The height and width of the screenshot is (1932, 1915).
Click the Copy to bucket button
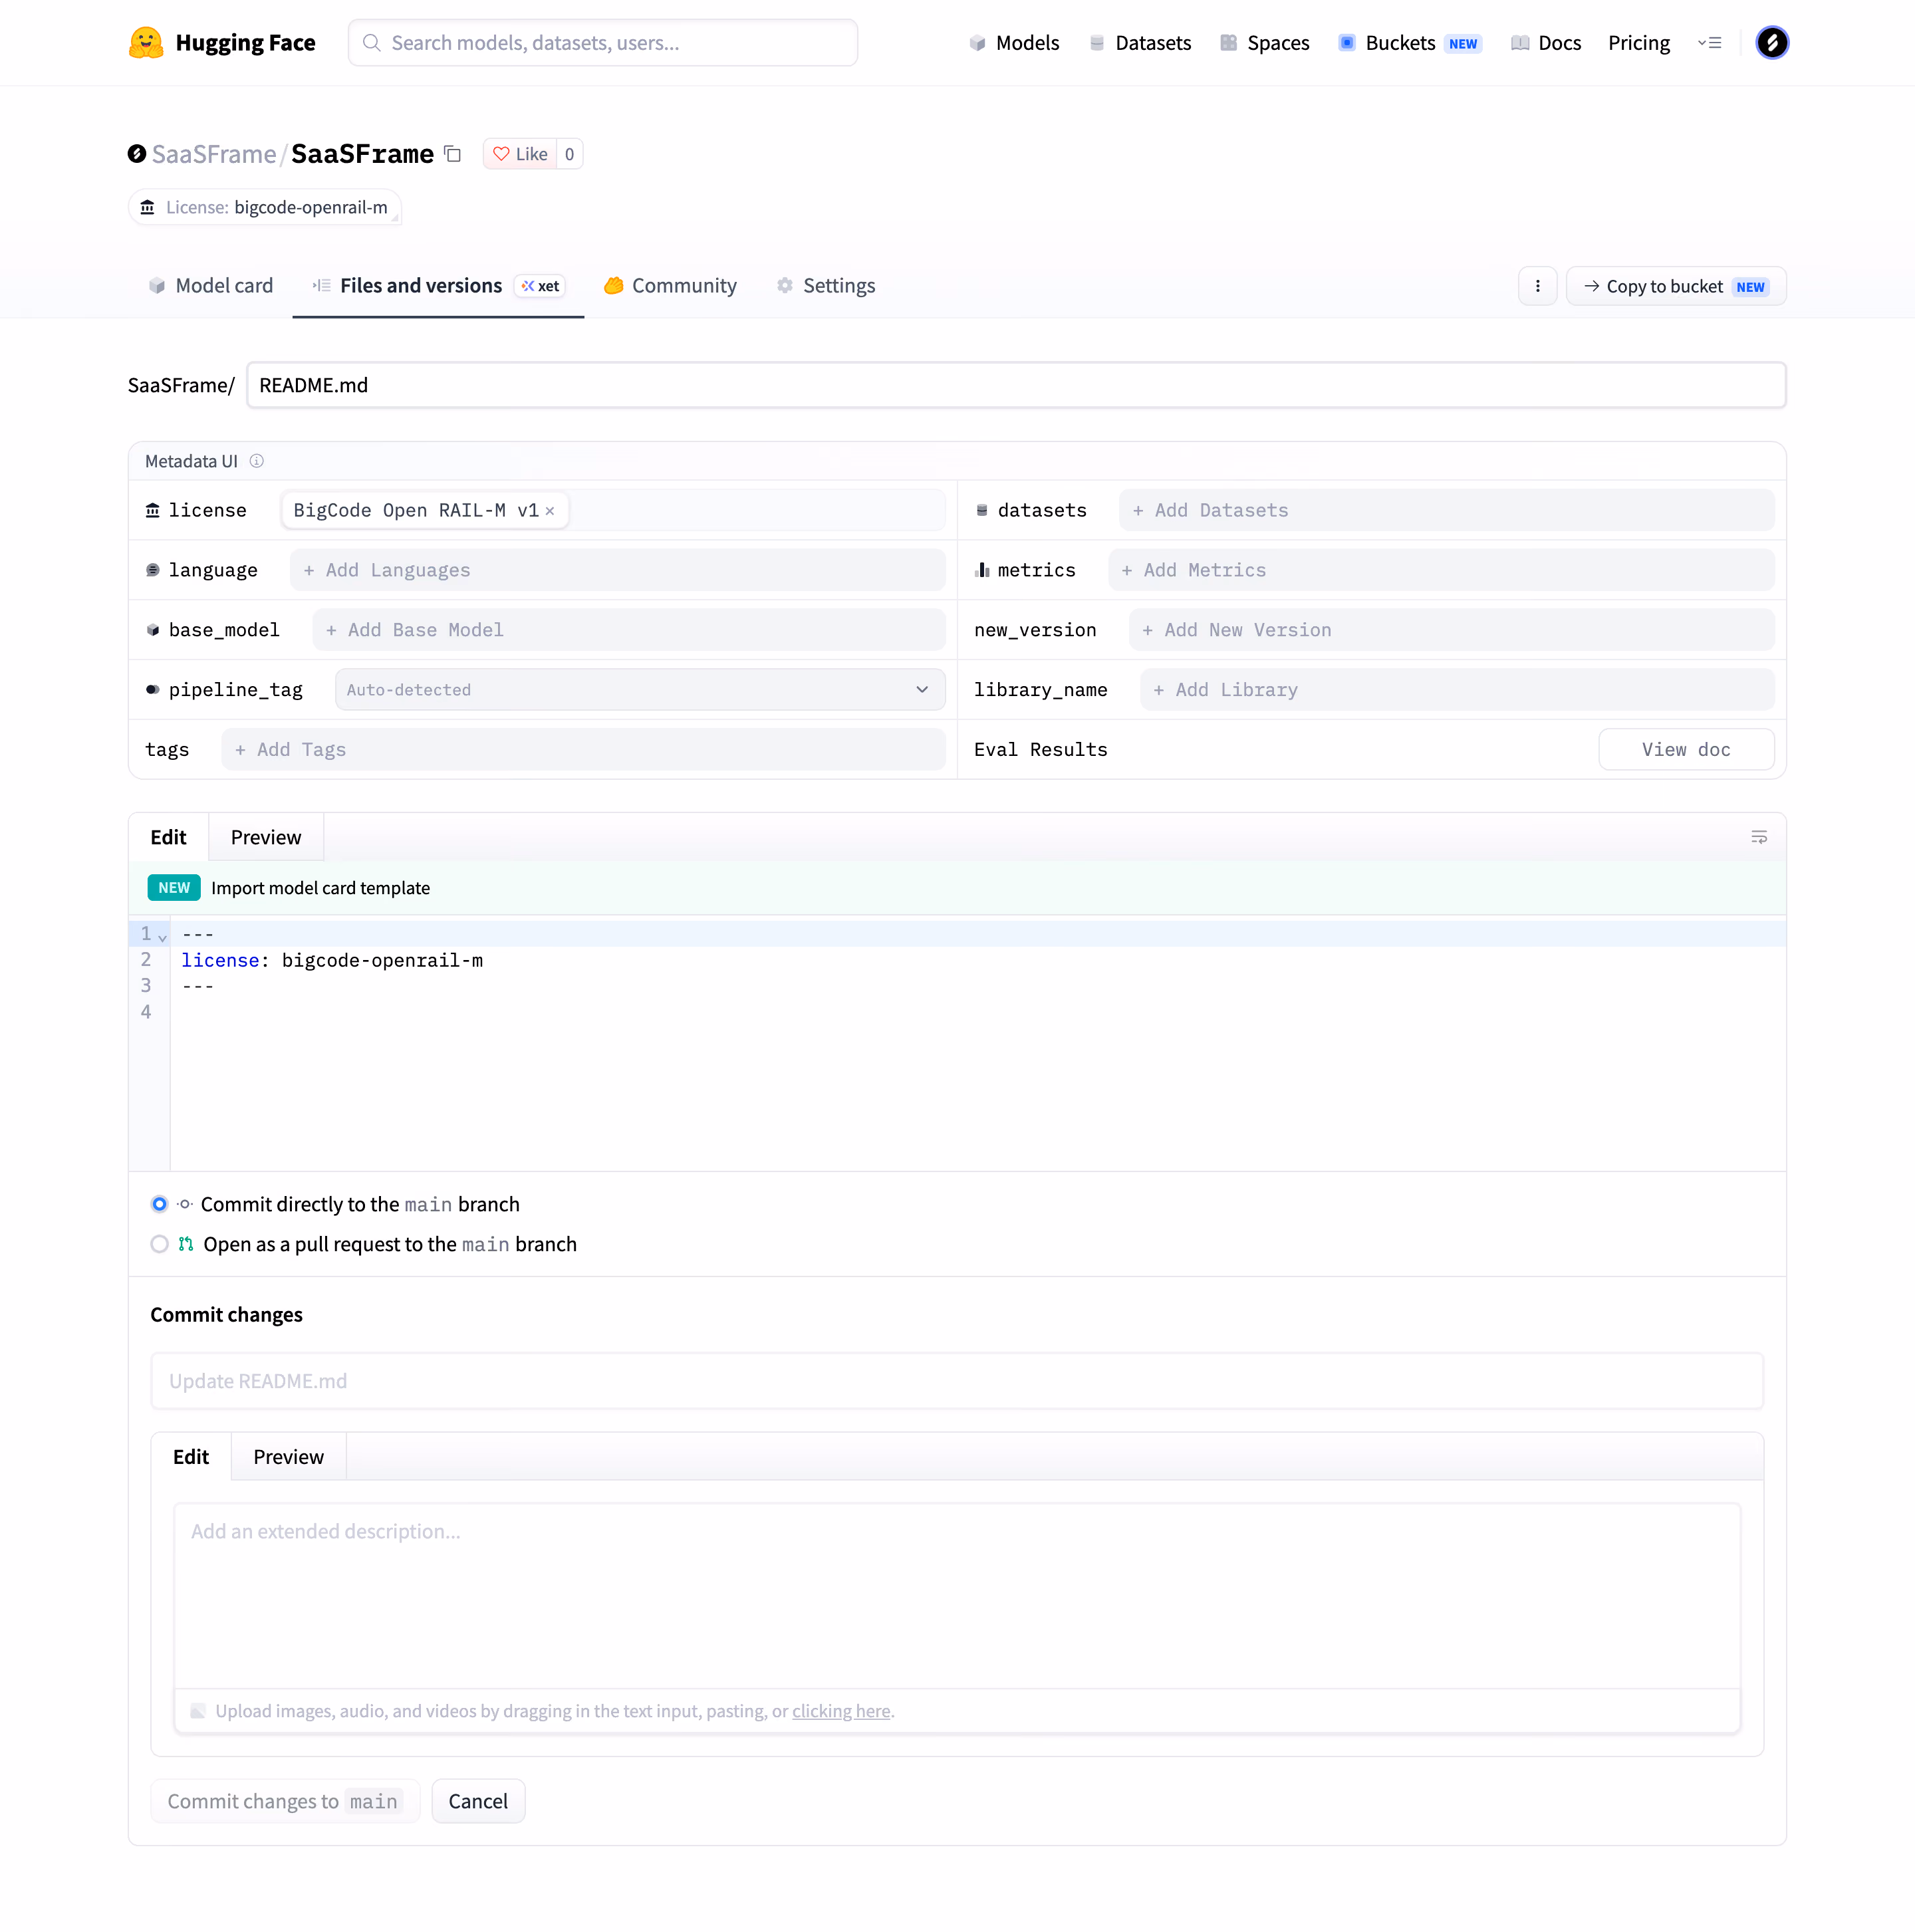click(x=1676, y=286)
